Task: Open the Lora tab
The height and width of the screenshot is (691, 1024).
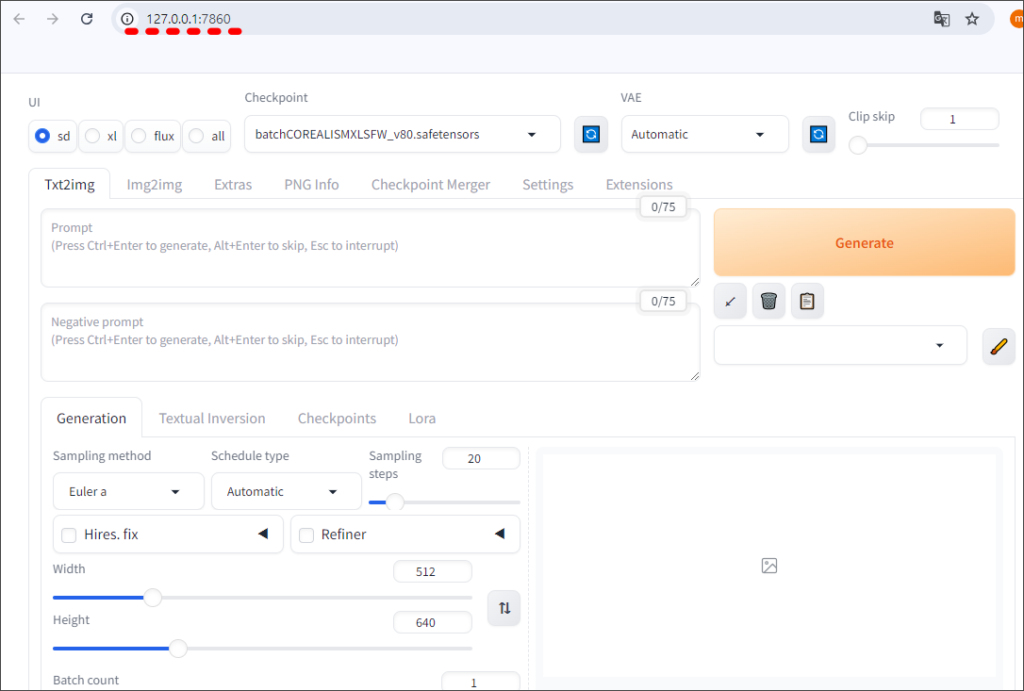Action: [421, 418]
